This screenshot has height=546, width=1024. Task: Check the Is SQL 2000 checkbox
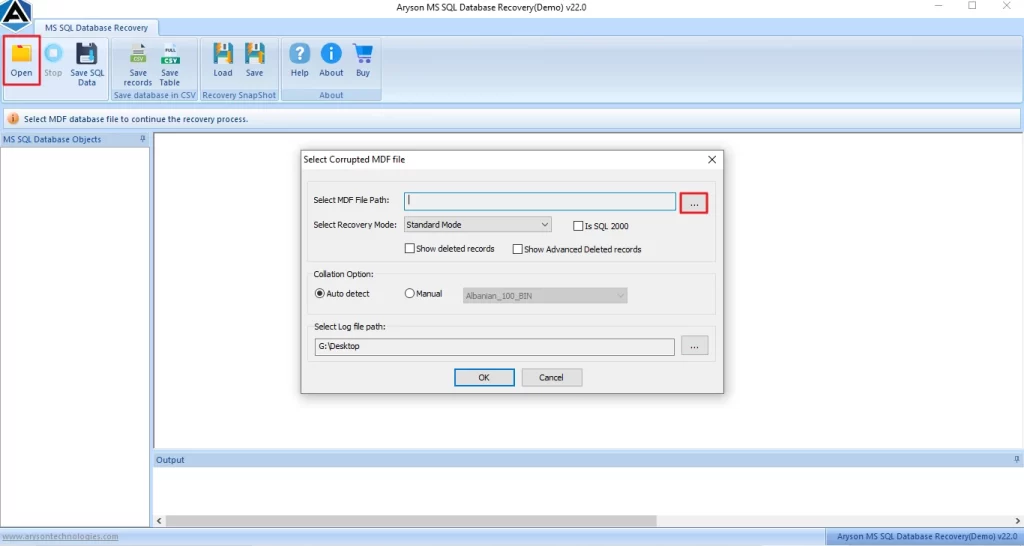coord(578,226)
